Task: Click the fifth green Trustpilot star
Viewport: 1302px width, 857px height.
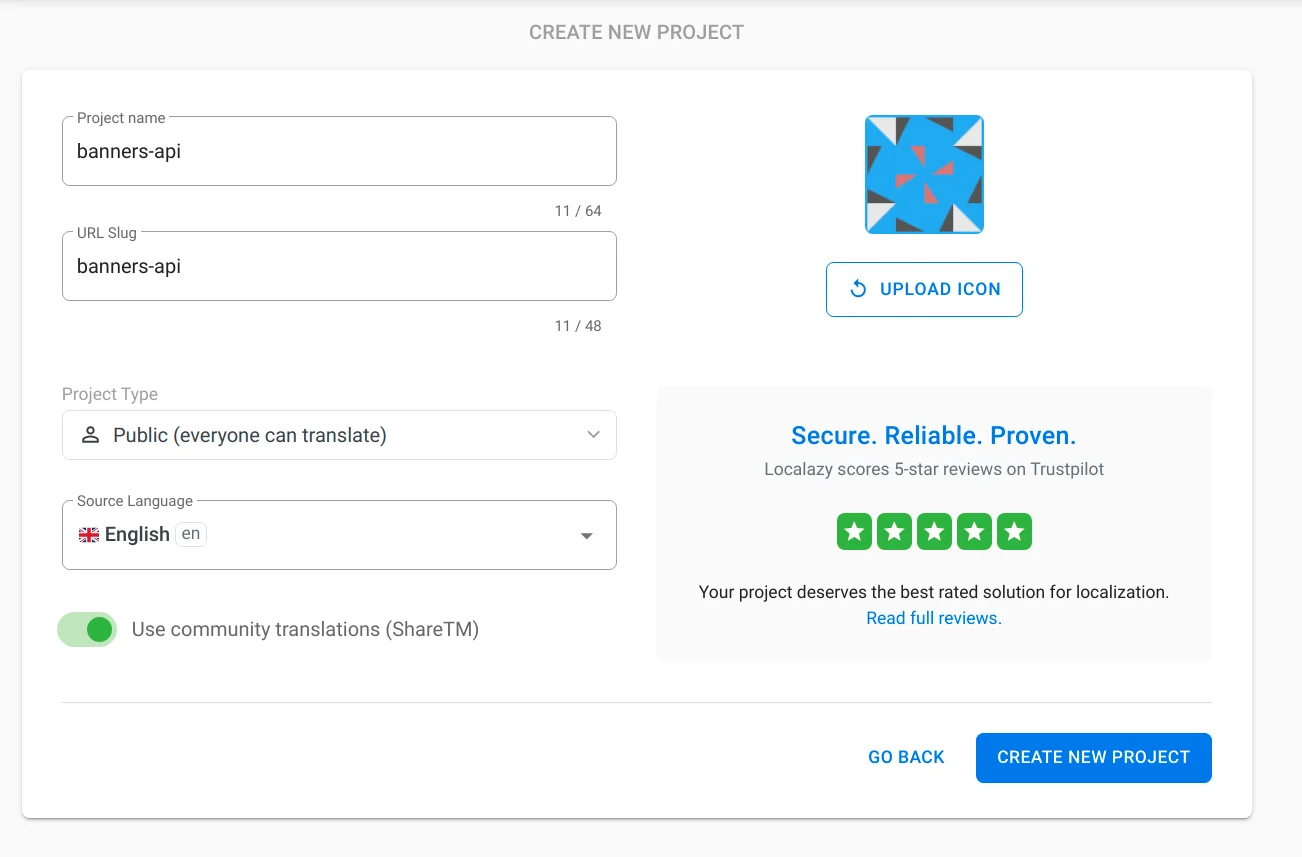Action: click(1014, 532)
